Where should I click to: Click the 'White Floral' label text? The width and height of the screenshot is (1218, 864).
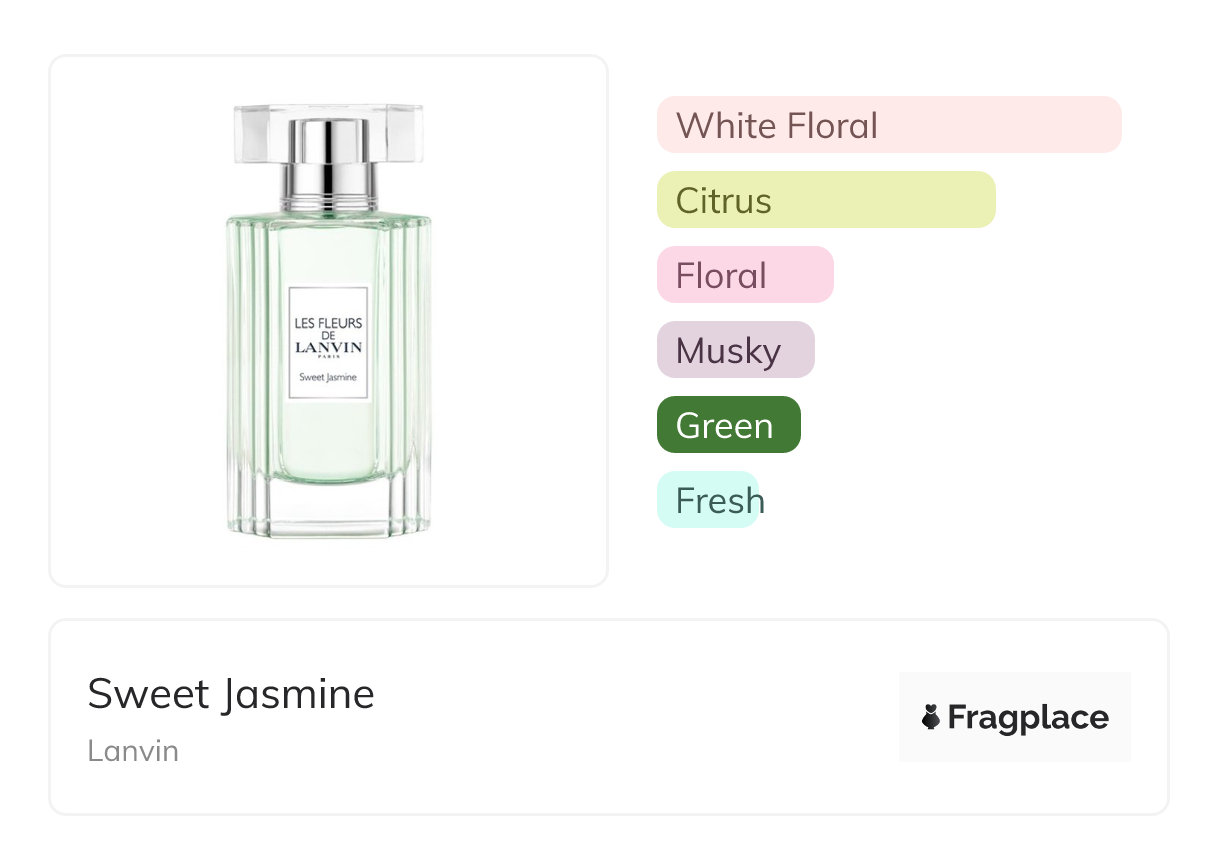coord(777,126)
